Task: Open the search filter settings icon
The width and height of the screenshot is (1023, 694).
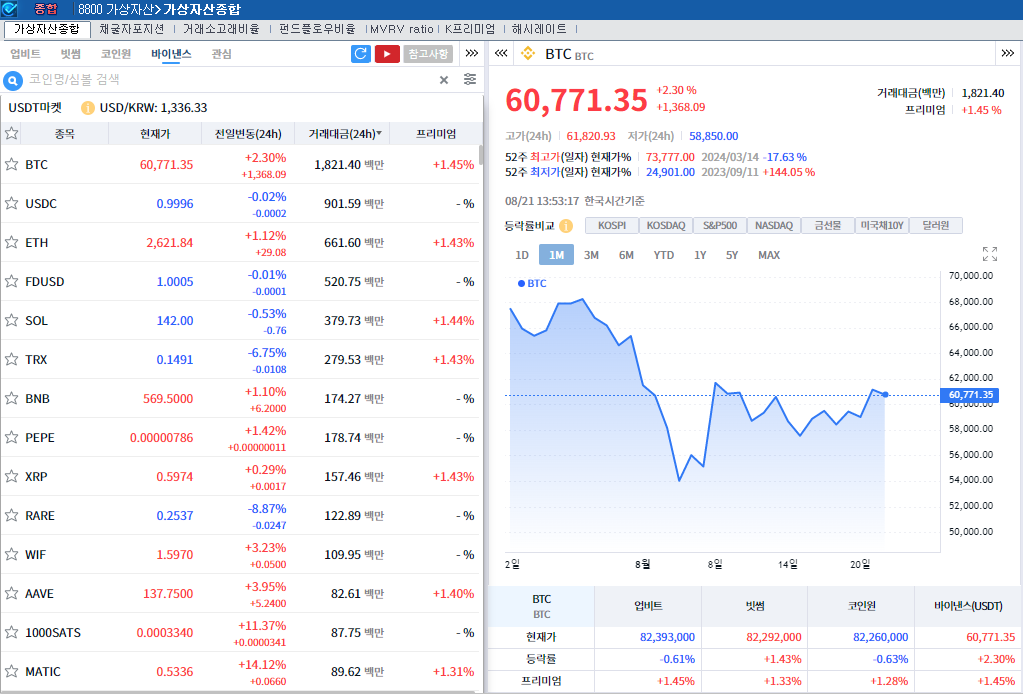Action: (470, 80)
